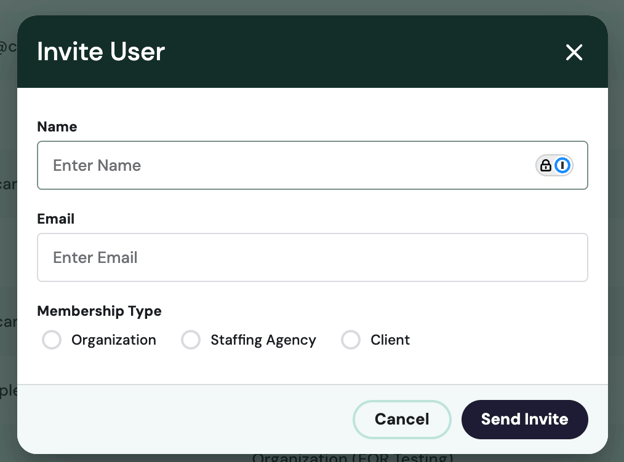Pick the Client radio button
The width and height of the screenshot is (624, 462).
(351, 340)
